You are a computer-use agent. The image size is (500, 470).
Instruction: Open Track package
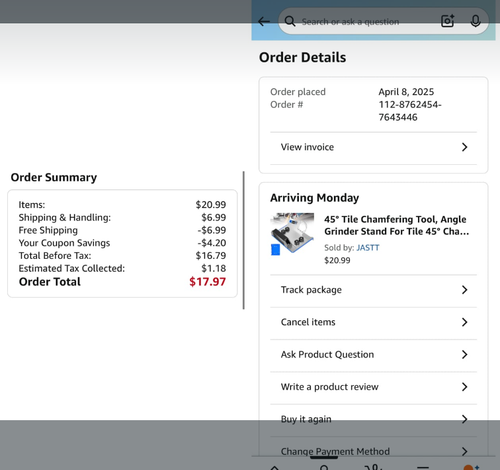pos(373,290)
